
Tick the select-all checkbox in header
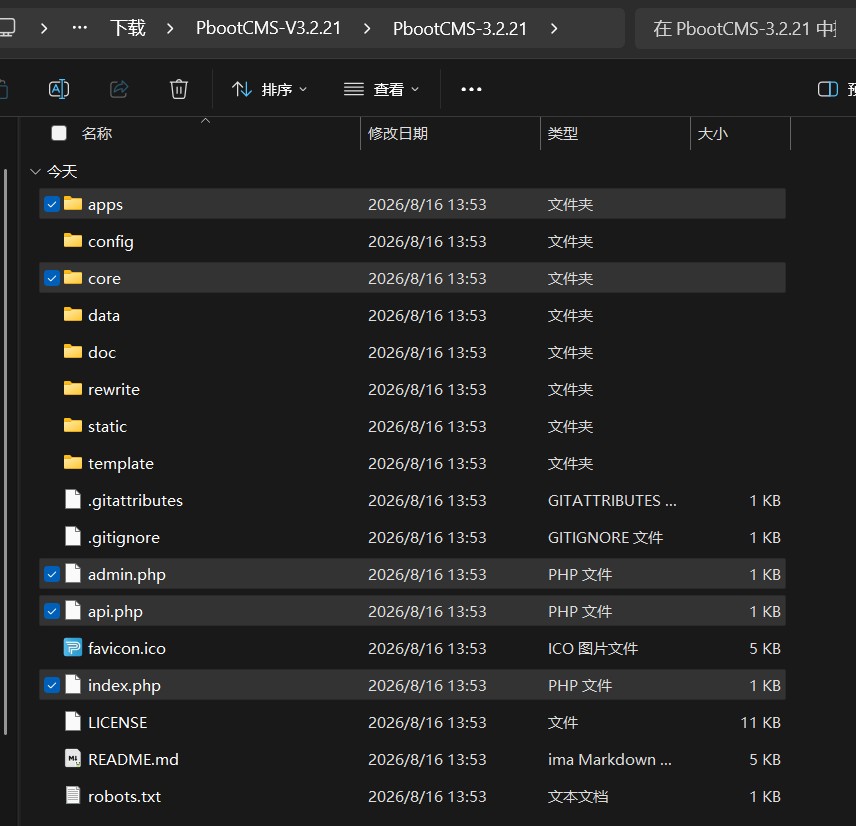[59, 133]
